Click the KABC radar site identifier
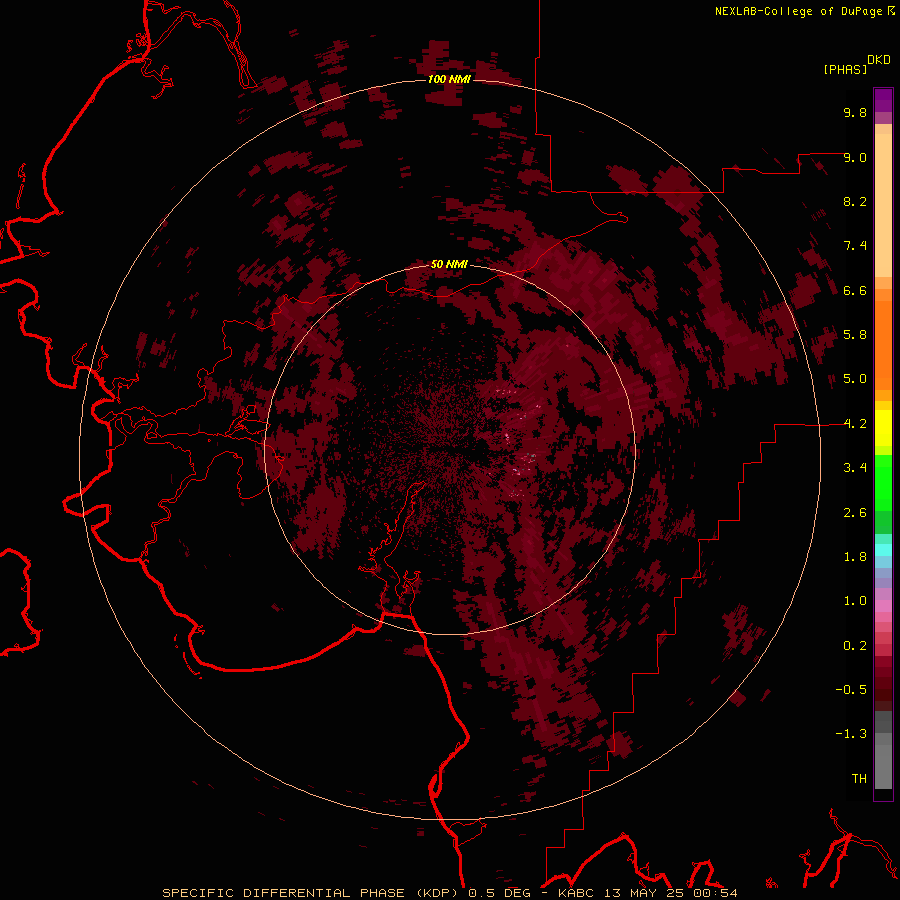Screen dimensions: 900x900 click(x=576, y=893)
